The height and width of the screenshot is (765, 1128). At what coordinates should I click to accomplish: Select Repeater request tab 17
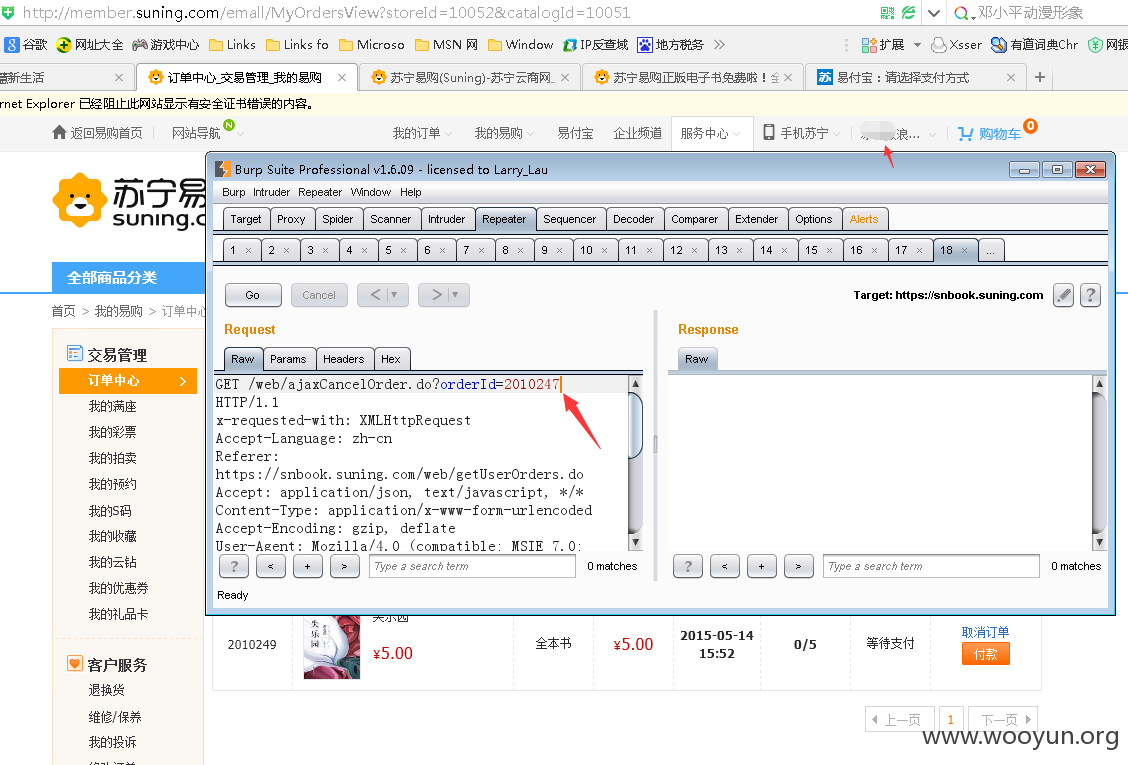(x=901, y=250)
